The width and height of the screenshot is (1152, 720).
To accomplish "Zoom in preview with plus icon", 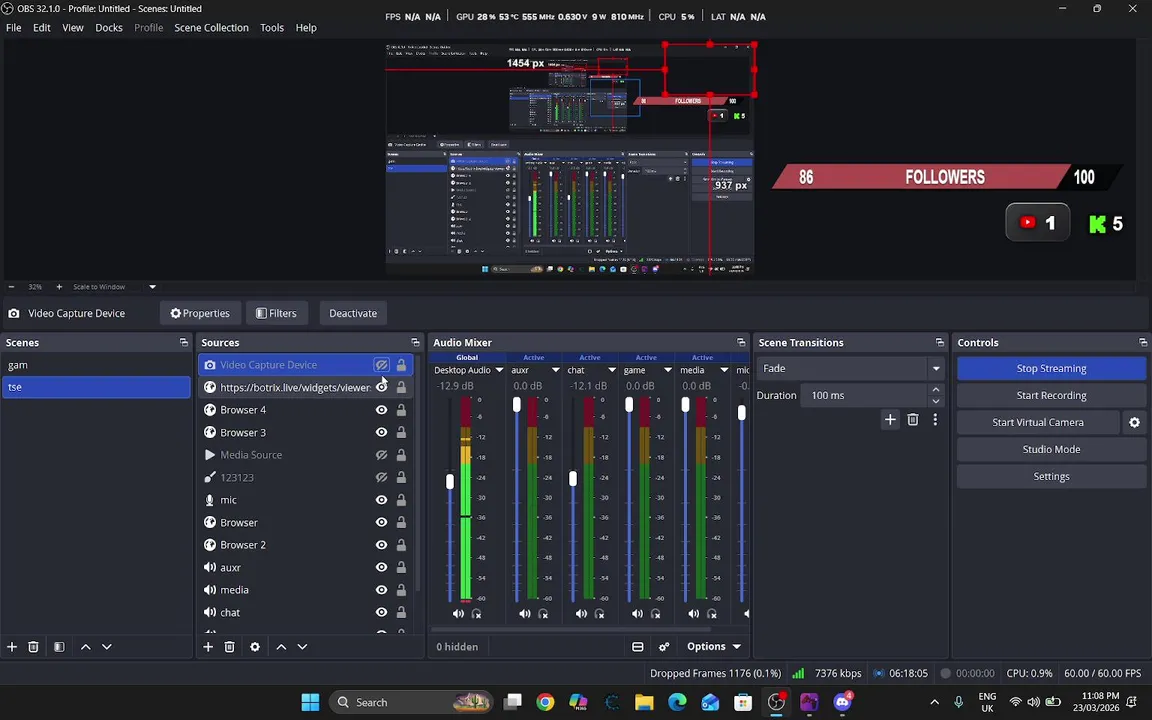I will pyautogui.click(x=59, y=287).
